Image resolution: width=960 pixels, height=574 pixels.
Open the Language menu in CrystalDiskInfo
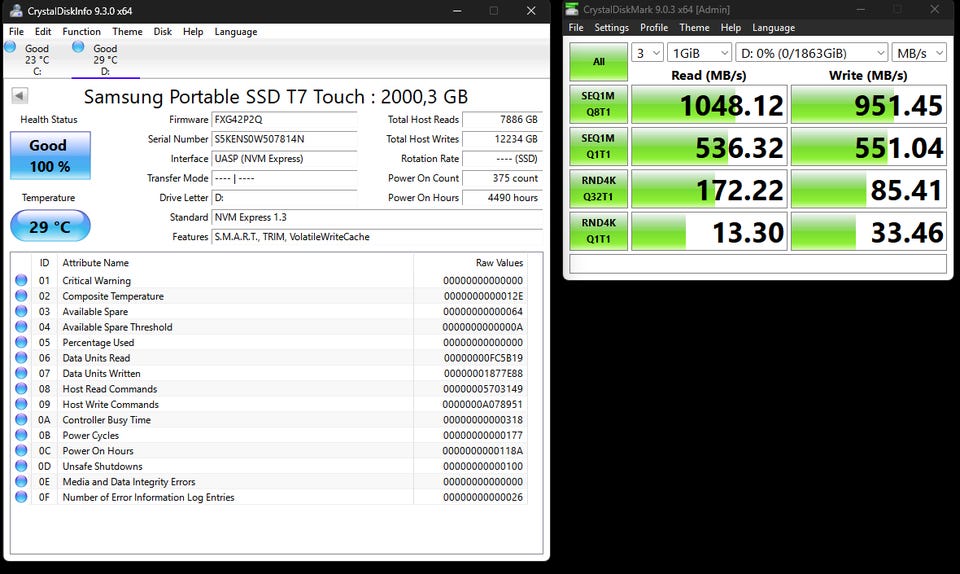[x=236, y=32]
